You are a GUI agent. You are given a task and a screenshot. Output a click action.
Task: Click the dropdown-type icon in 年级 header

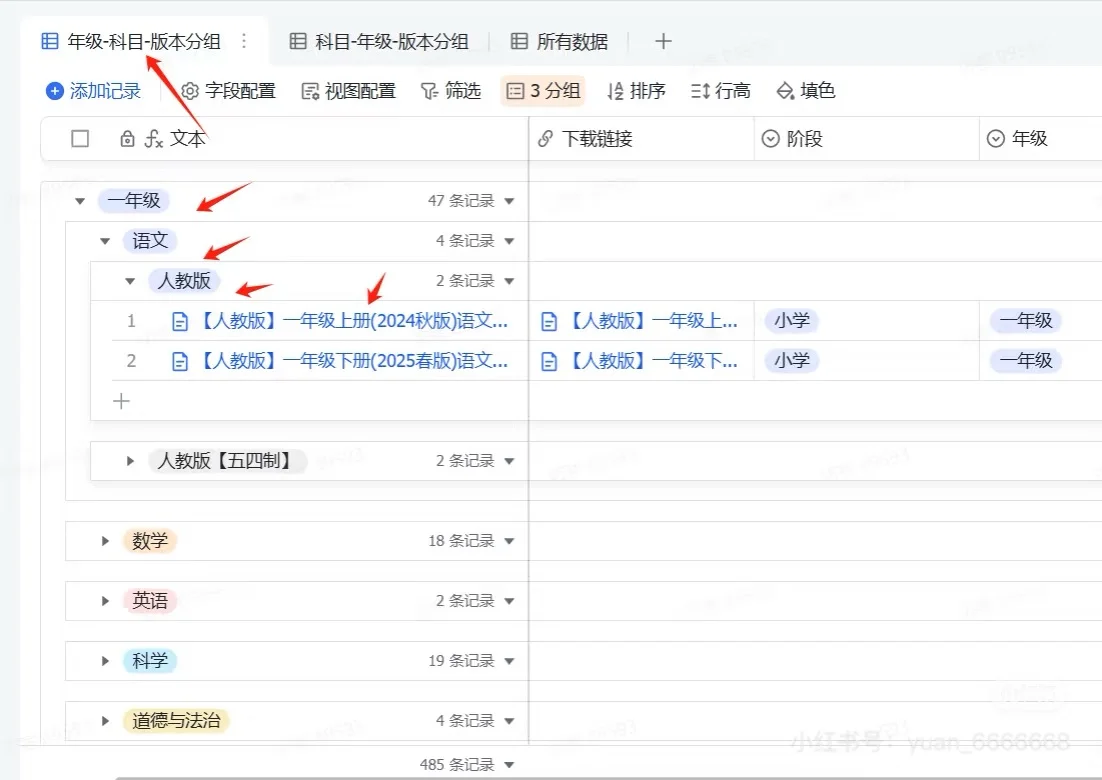[996, 138]
